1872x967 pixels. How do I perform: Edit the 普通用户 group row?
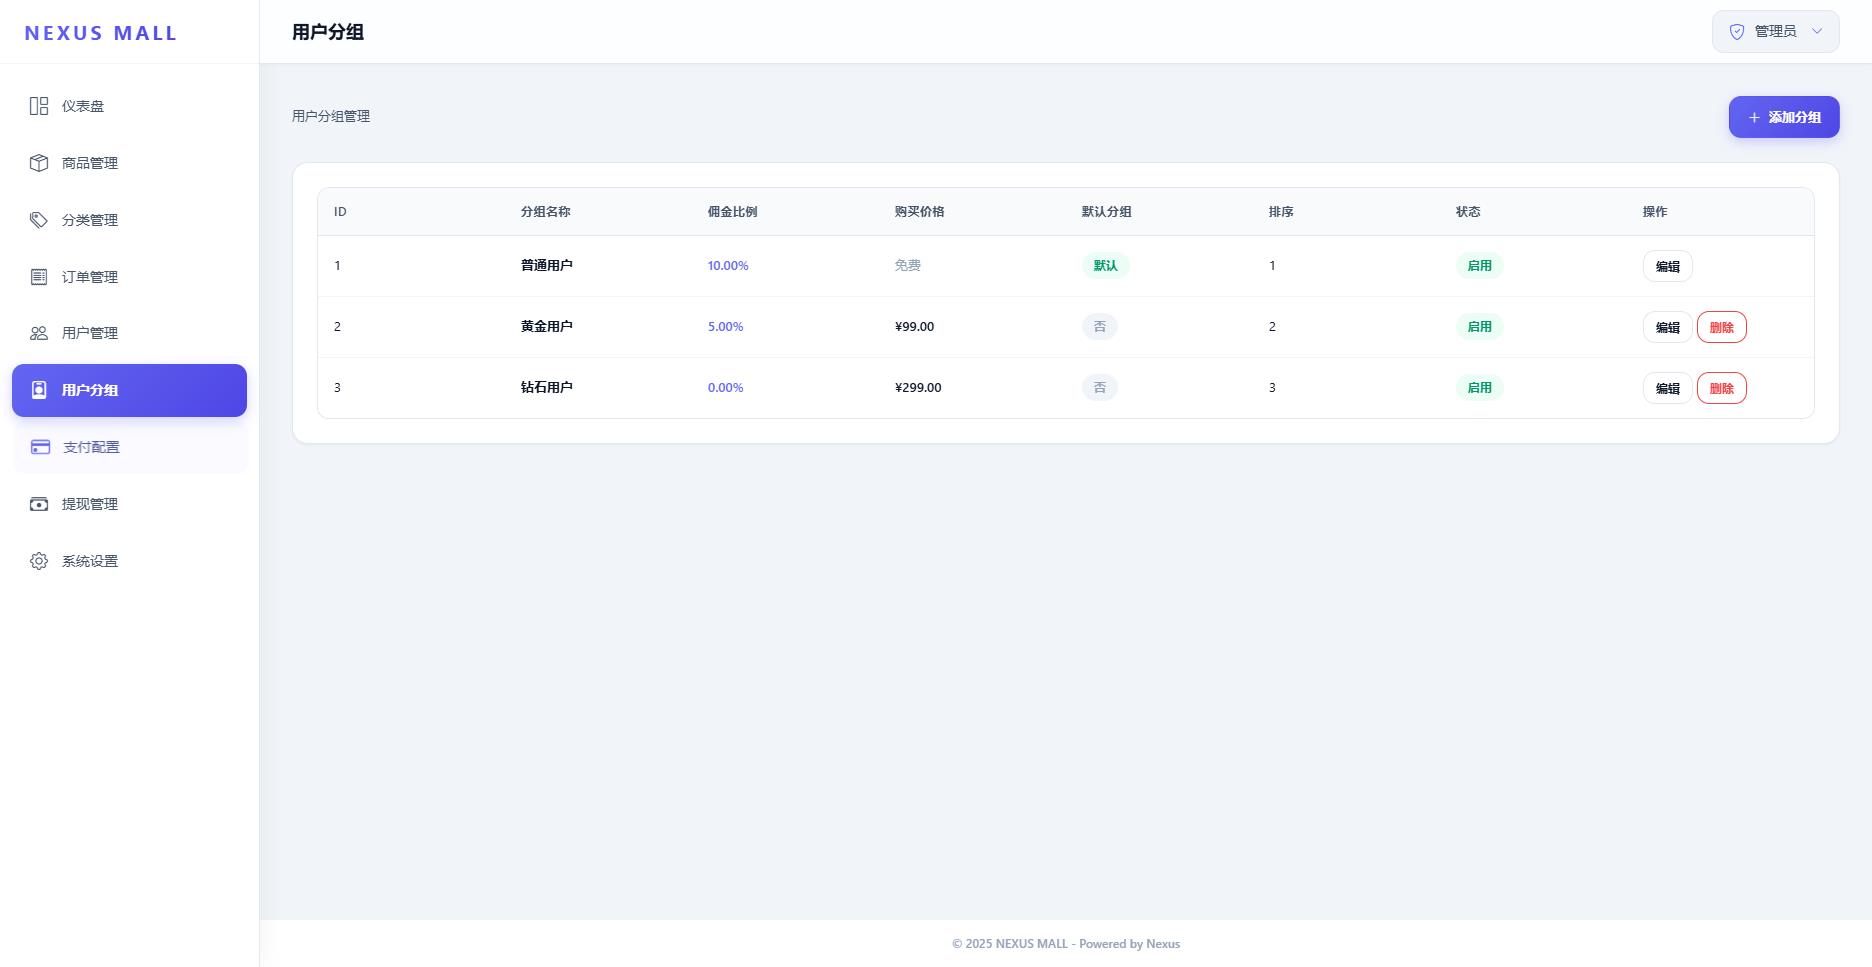click(1667, 266)
